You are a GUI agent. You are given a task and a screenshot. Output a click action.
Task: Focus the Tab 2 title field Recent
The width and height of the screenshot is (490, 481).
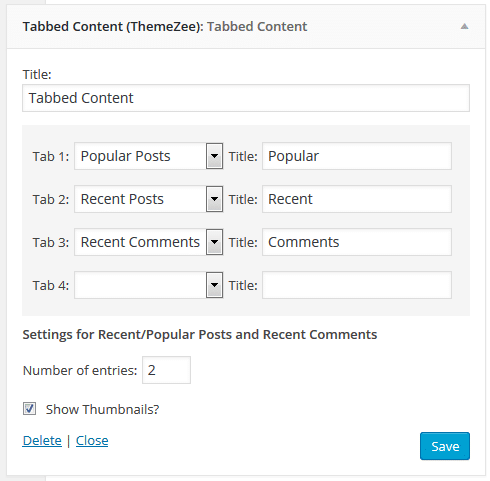(357, 199)
